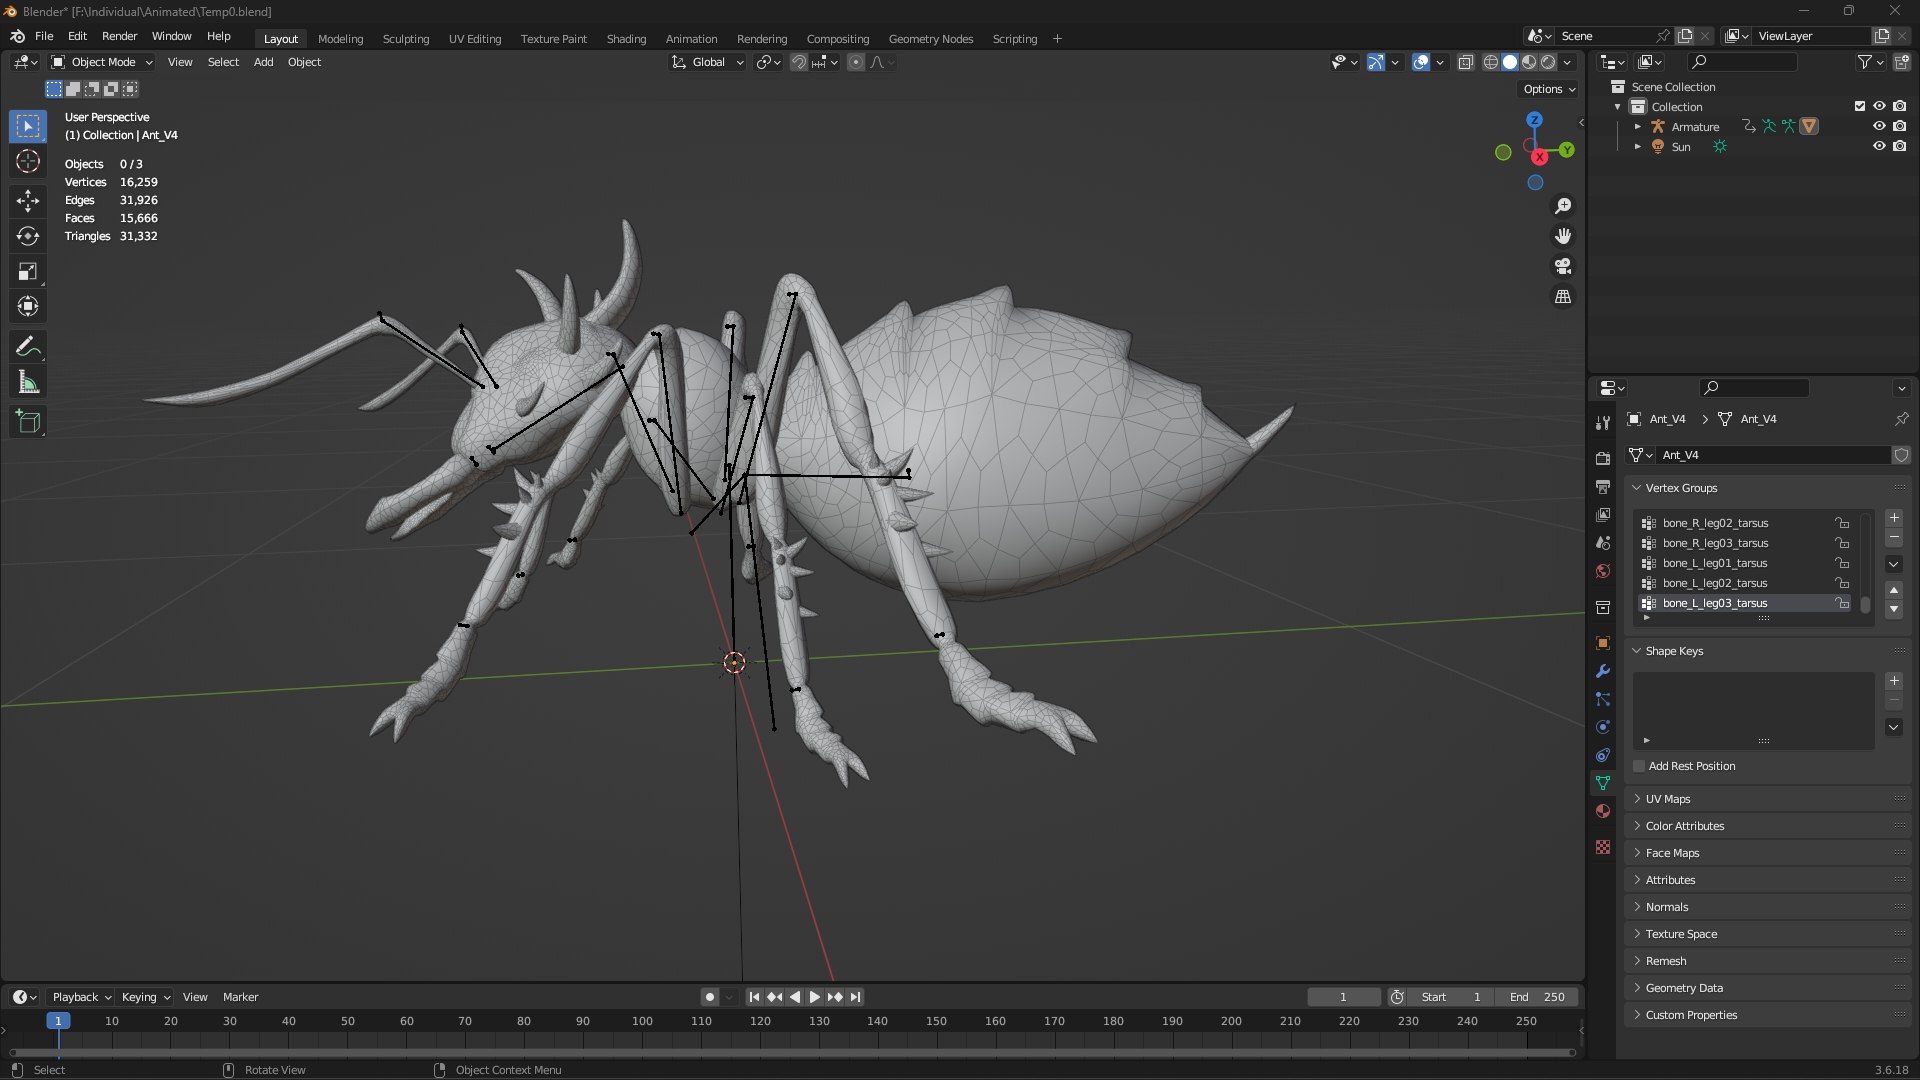Toggle Collection exclude checkbox
The width and height of the screenshot is (1920, 1080).
coord(1860,107)
